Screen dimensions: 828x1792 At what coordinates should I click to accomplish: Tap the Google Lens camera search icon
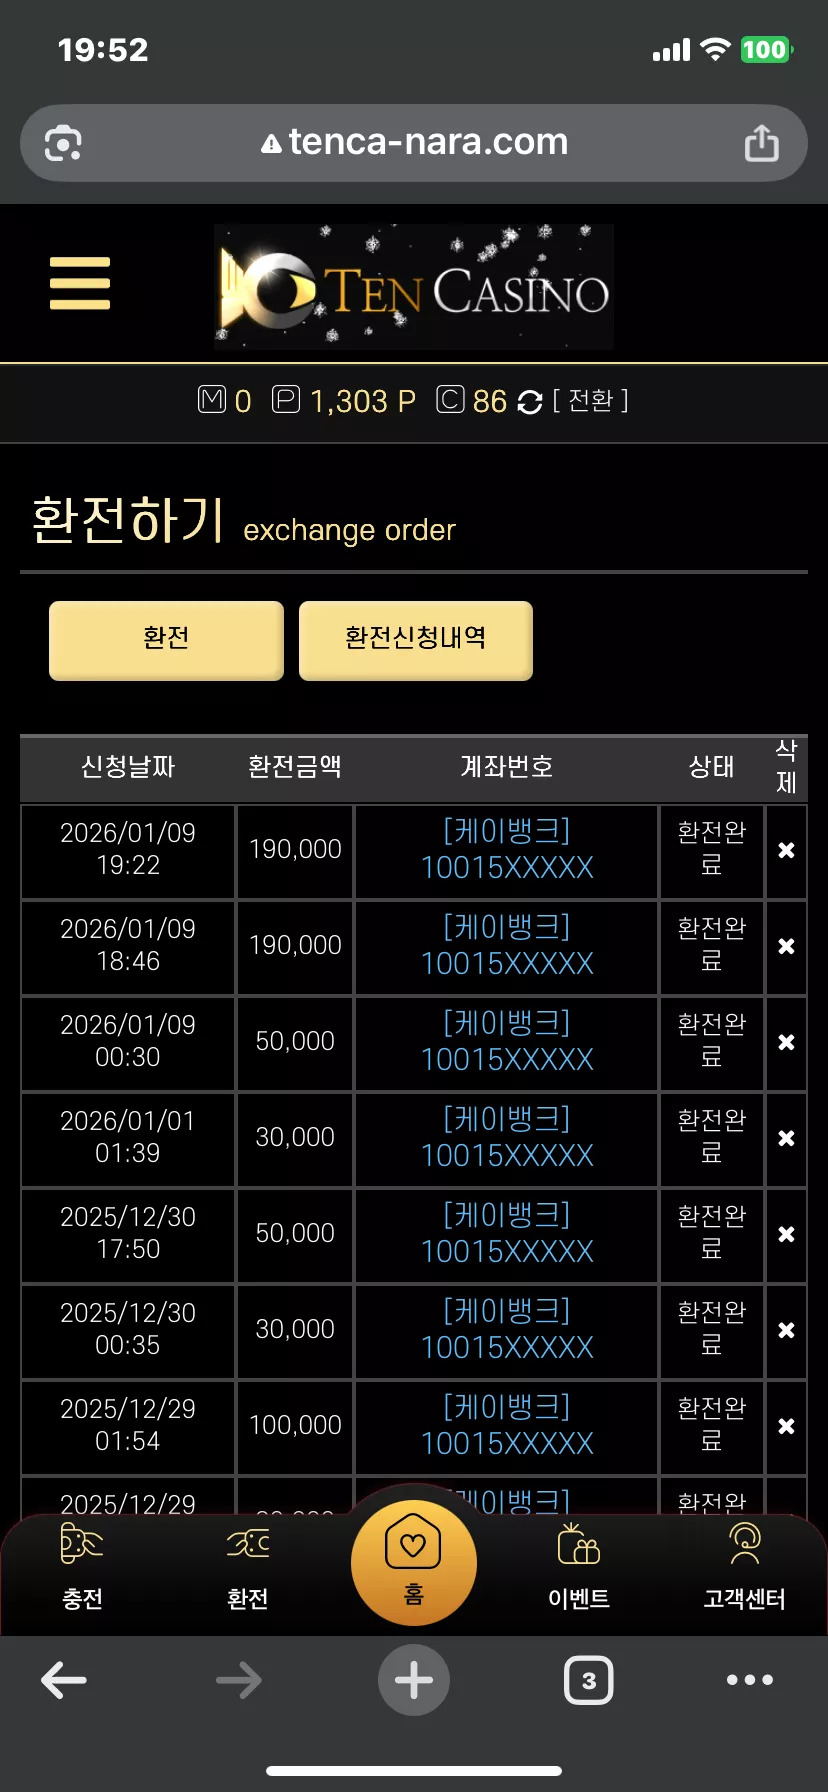[x=64, y=143]
